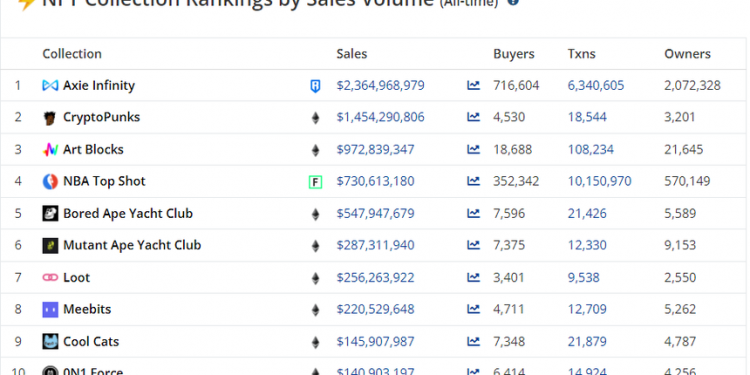Open Axie Infinity sales chart icon
This screenshot has width=750, height=375.
473,86
